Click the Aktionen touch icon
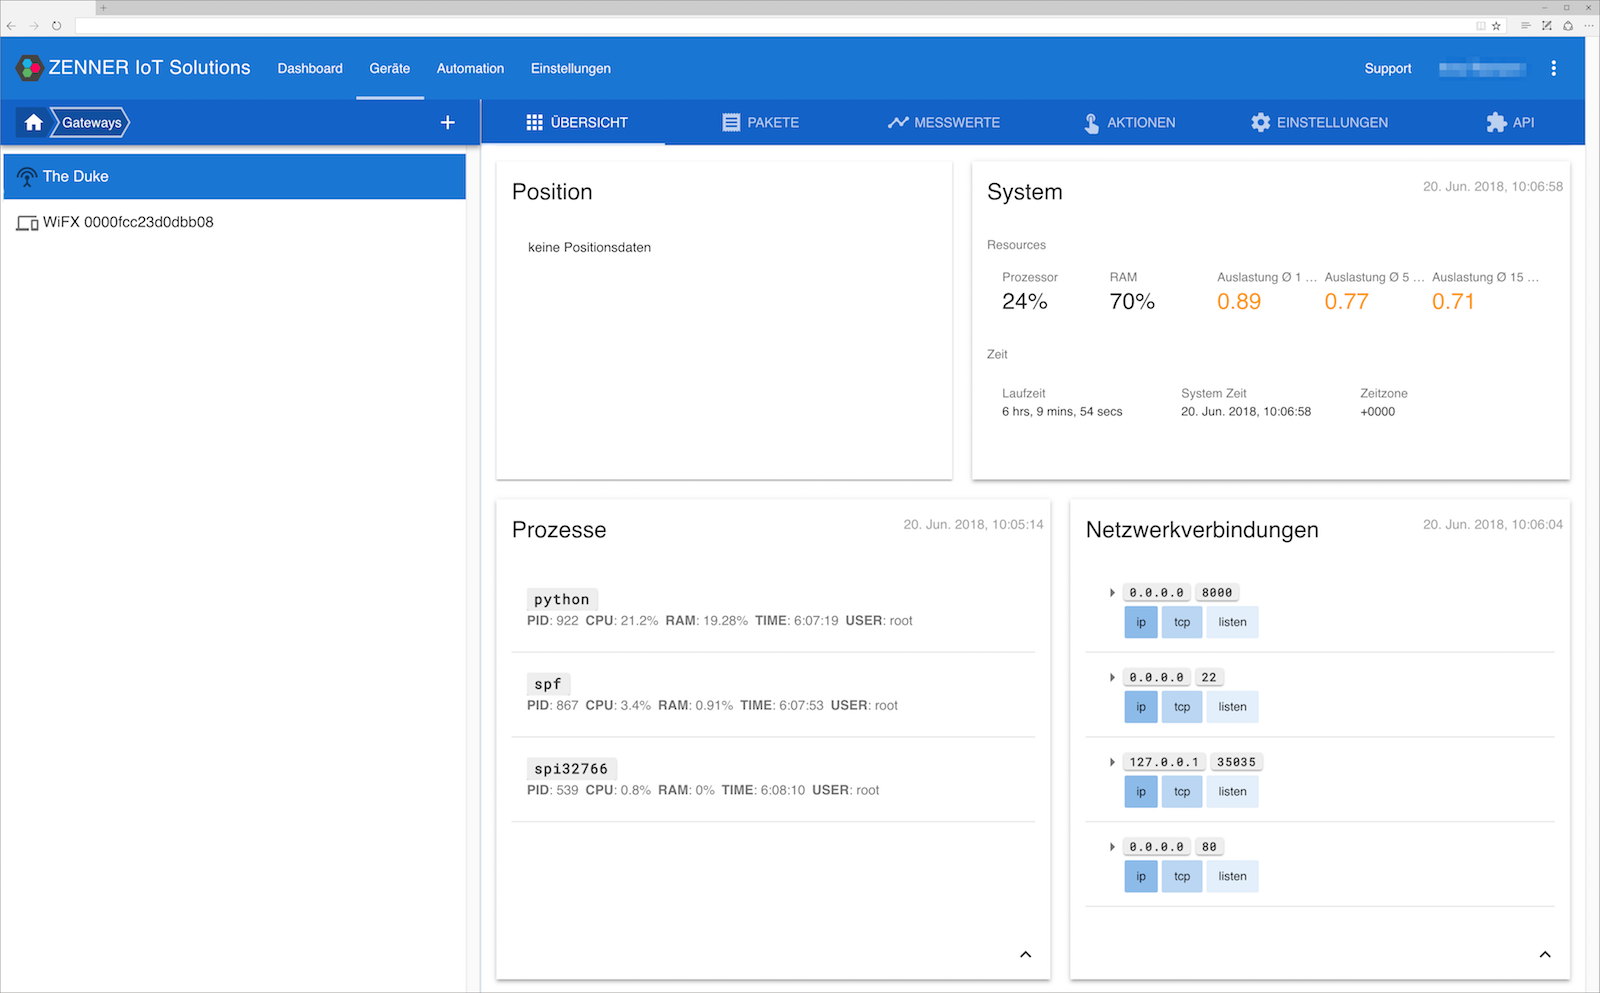1600x993 pixels. click(1091, 122)
